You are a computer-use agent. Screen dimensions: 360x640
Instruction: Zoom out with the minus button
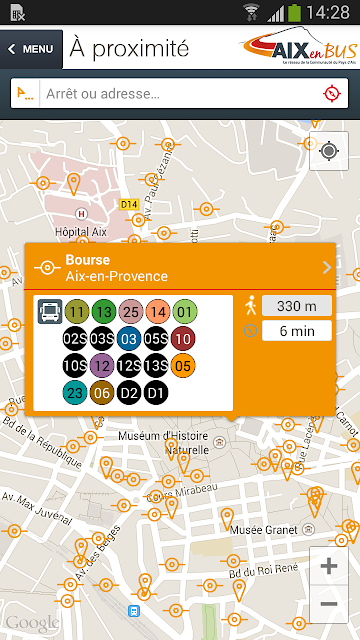point(329,604)
